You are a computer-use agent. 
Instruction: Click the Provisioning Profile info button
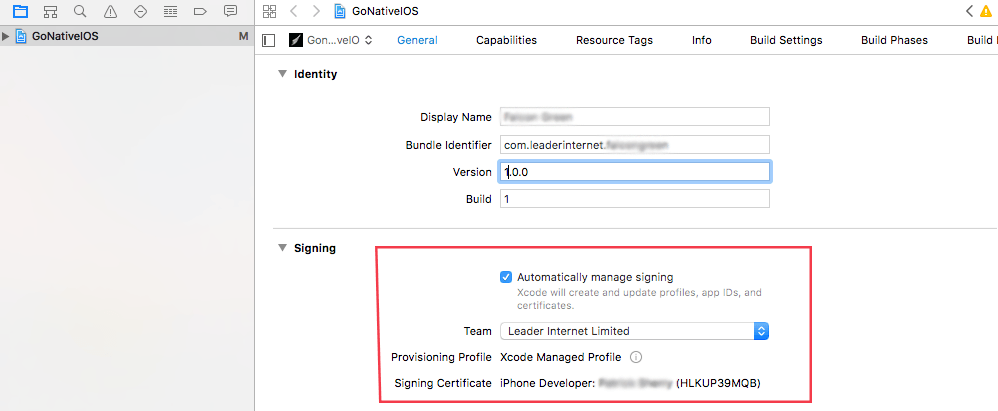click(635, 357)
